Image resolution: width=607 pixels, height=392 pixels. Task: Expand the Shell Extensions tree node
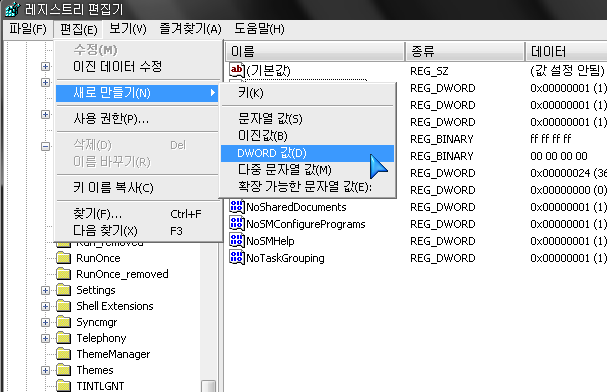click(45, 306)
